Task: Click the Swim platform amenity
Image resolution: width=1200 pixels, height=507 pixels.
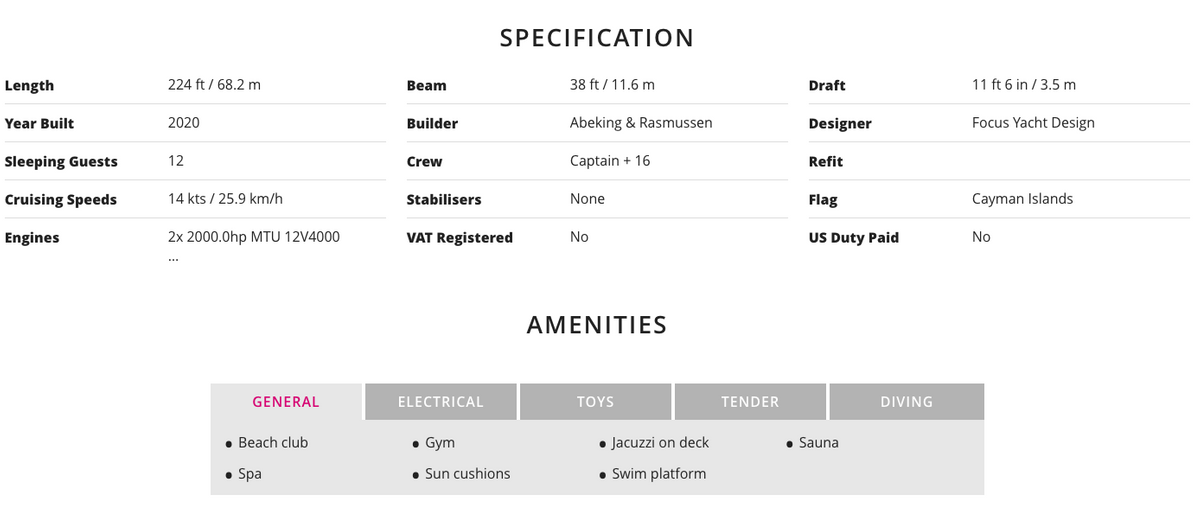Action: click(x=659, y=474)
